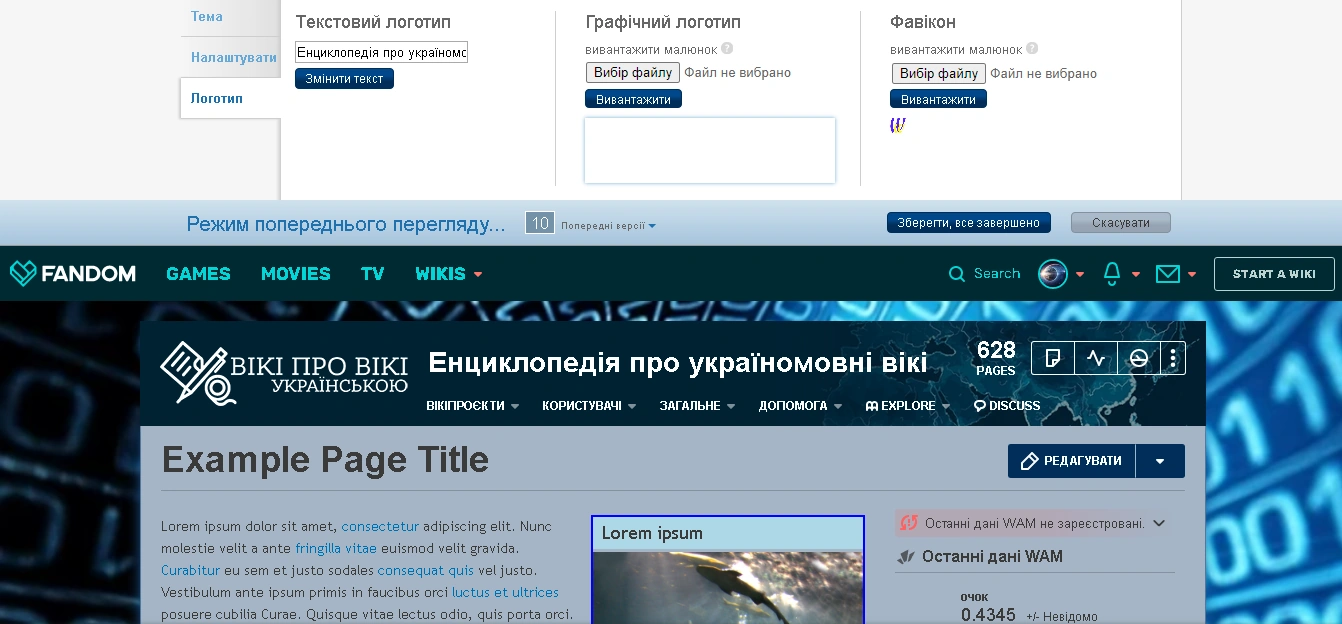Expand the ДОПОМОГА navigation menu

coord(800,406)
